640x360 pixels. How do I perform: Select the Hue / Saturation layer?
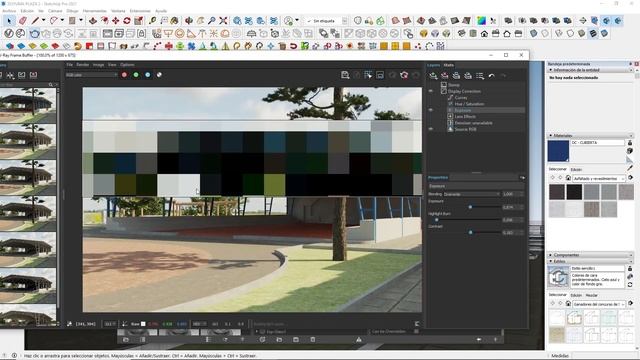(469, 104)
